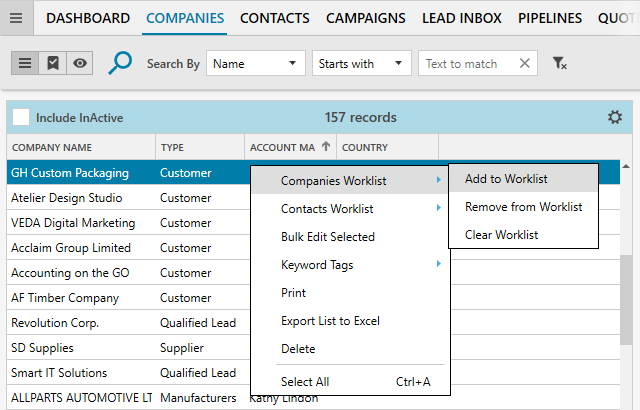Open the Lead Inbox tab
Screen dimensions: 640x410
click(x=462, y=18)
